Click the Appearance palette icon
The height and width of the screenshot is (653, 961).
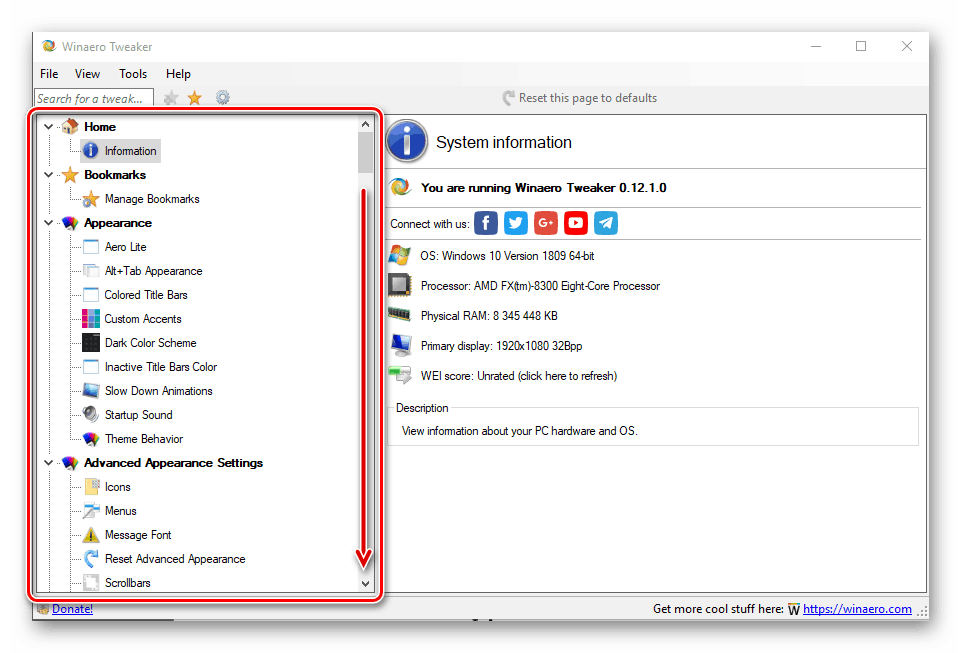[70, 223]
